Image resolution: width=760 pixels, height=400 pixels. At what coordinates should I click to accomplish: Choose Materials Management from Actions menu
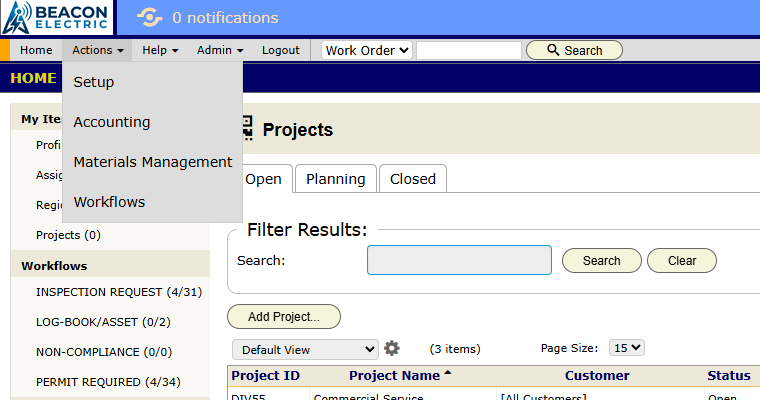(x=153, y=162)
